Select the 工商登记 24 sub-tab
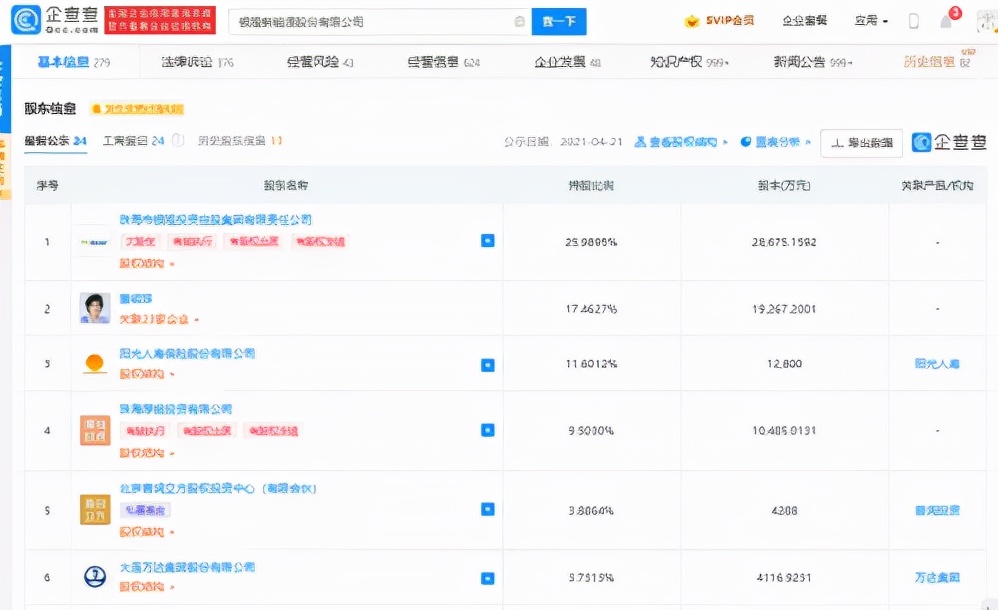The width and height of the screenshot is (998, 610). pyautogui.click(x=134, y=141)
